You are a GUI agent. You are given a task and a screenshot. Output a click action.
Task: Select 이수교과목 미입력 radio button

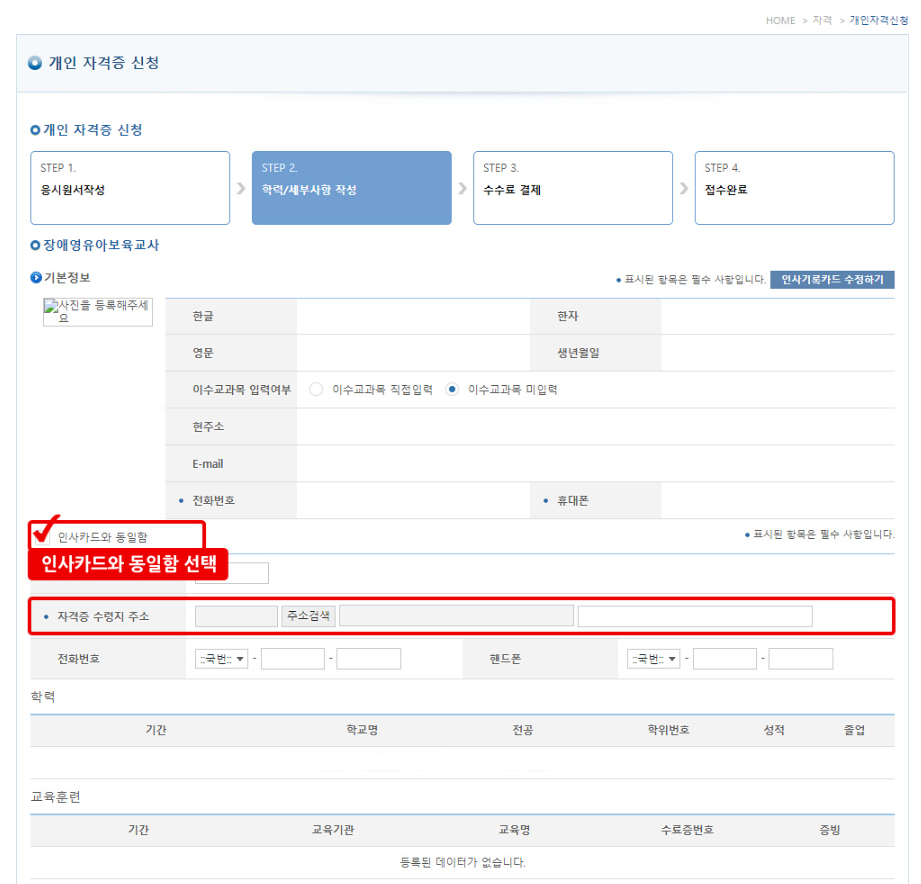[452, 389]
